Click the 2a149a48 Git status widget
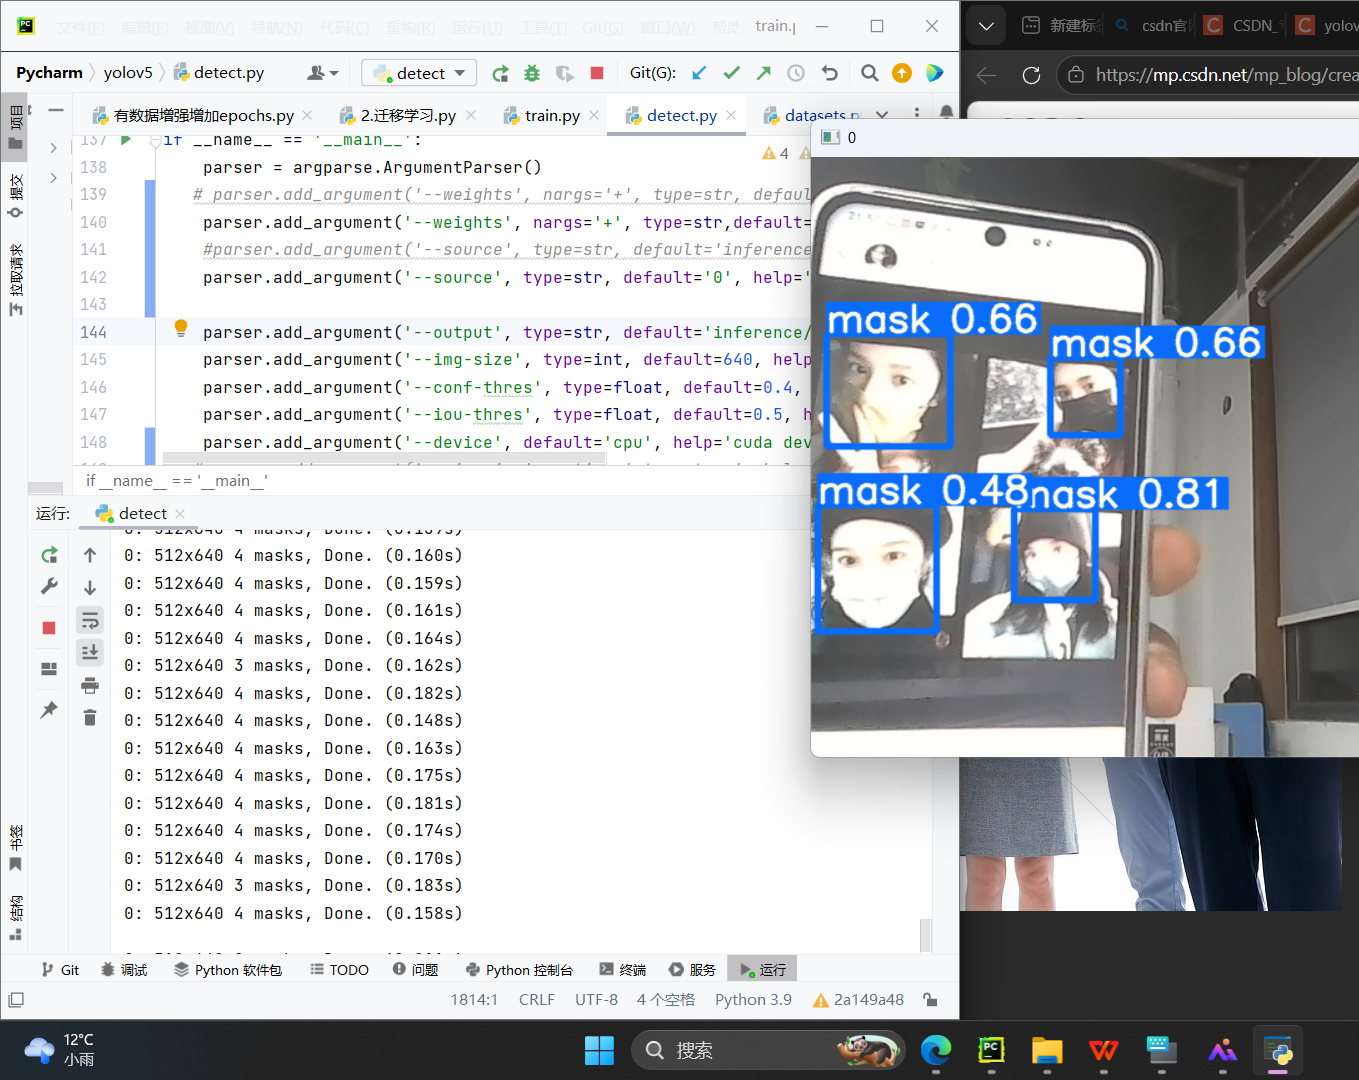 pos(858,1000)
